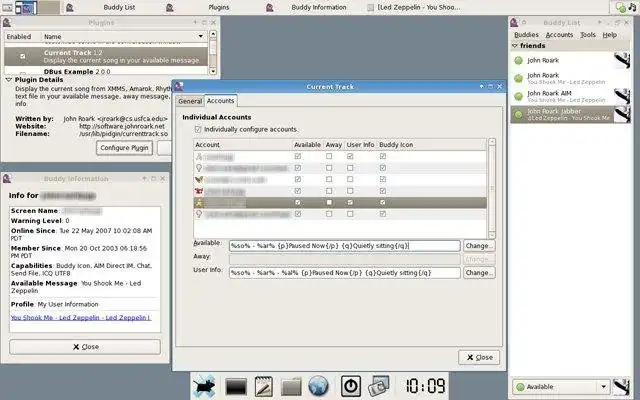Image resolution: width=640 pixels, height=400 pixels.
Task: Click Pidgin icon in Buddy Information title bar
Action: point(7,178)
